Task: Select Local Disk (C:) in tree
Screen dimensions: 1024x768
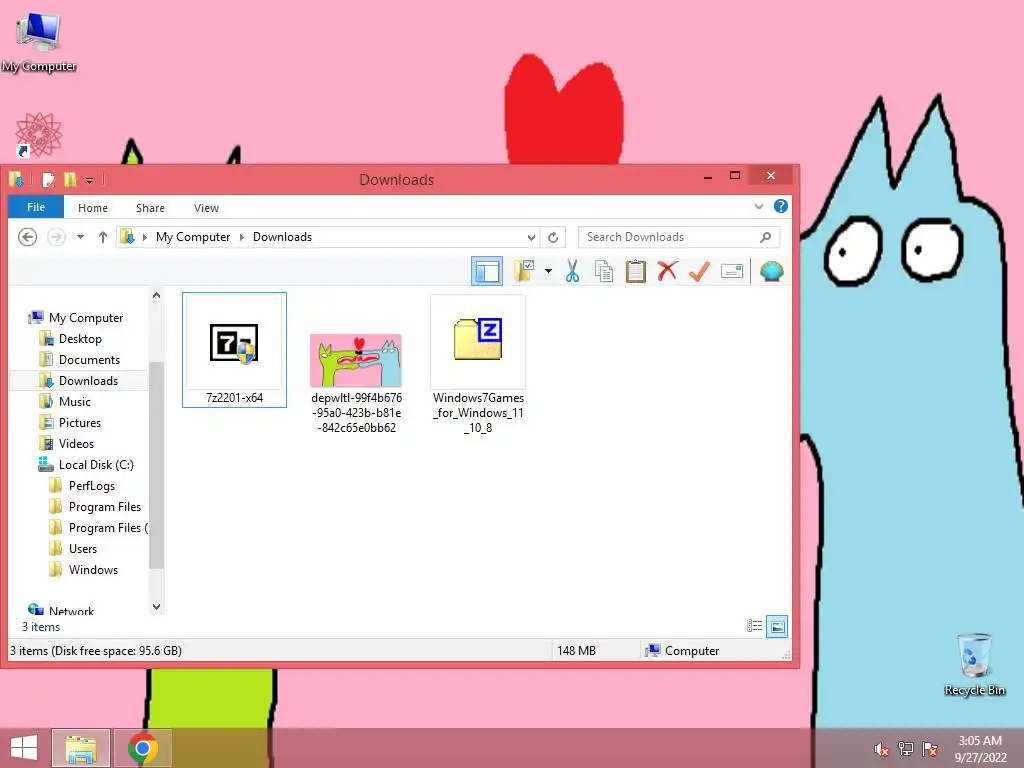Action: click(x=96, y=464)
